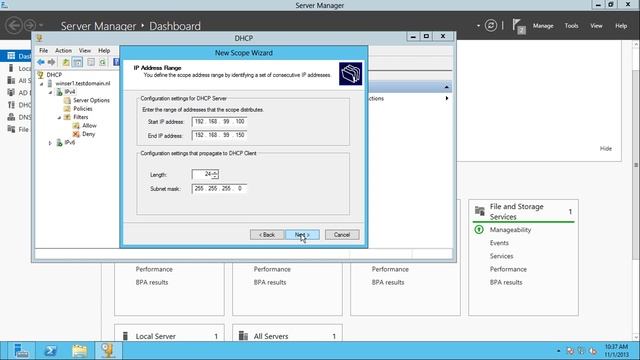The height and width of the screenshot is (360, 640).
Task: Open the DHCP window View menu
Action: (x=85, y=51)
